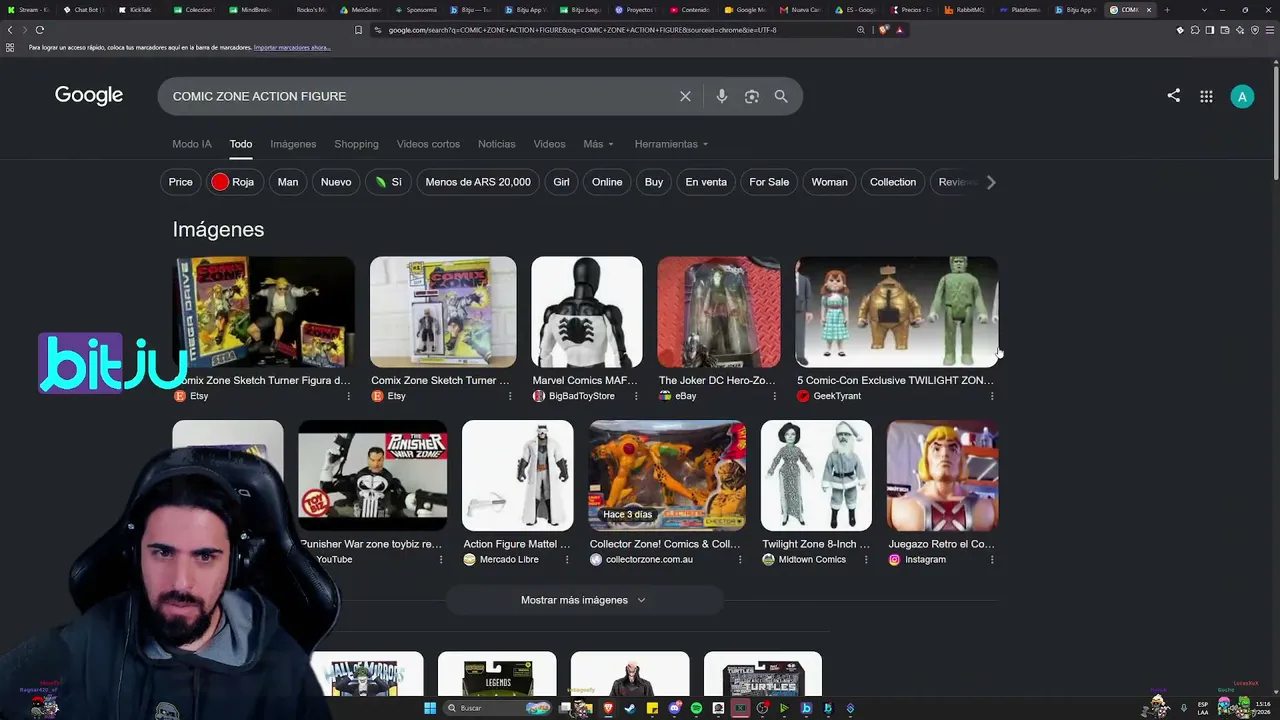
Task: Apply the For Sale filter chip
Action: click(769, 182)
